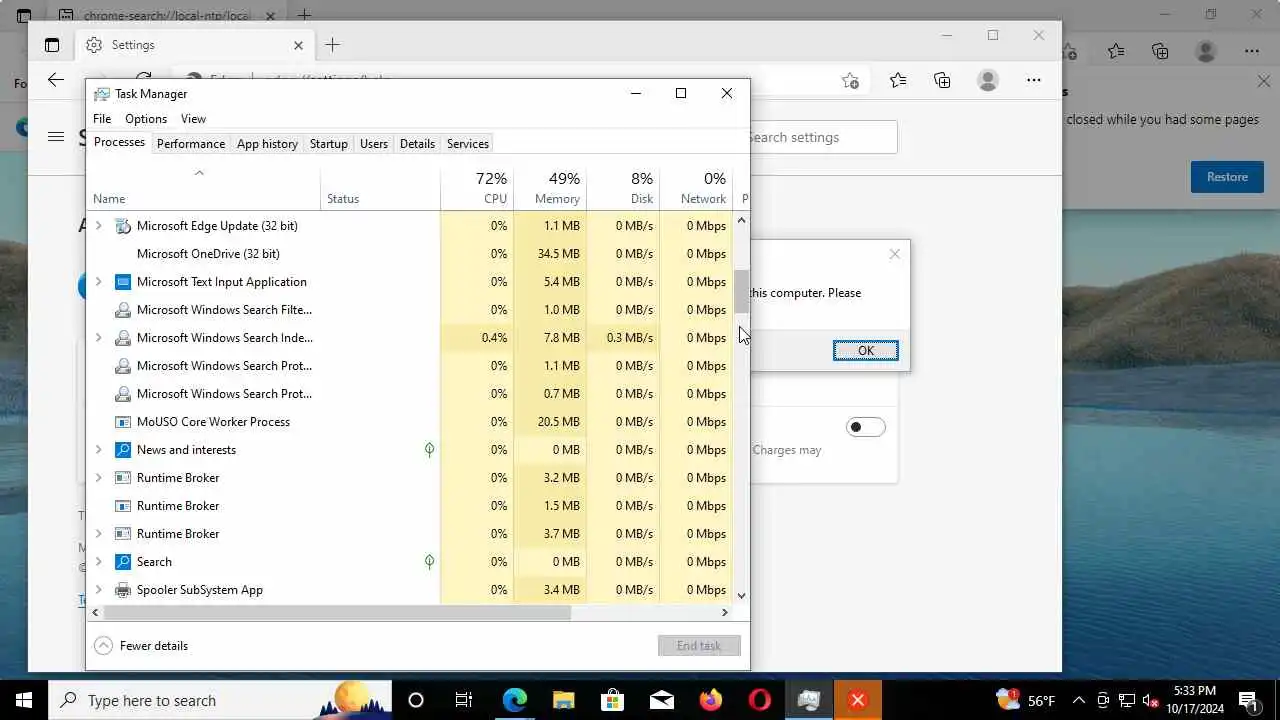Click the Windows Start button
Image resolution: width=1280 pixels, height=720 pixels.
tap(24, 700)
